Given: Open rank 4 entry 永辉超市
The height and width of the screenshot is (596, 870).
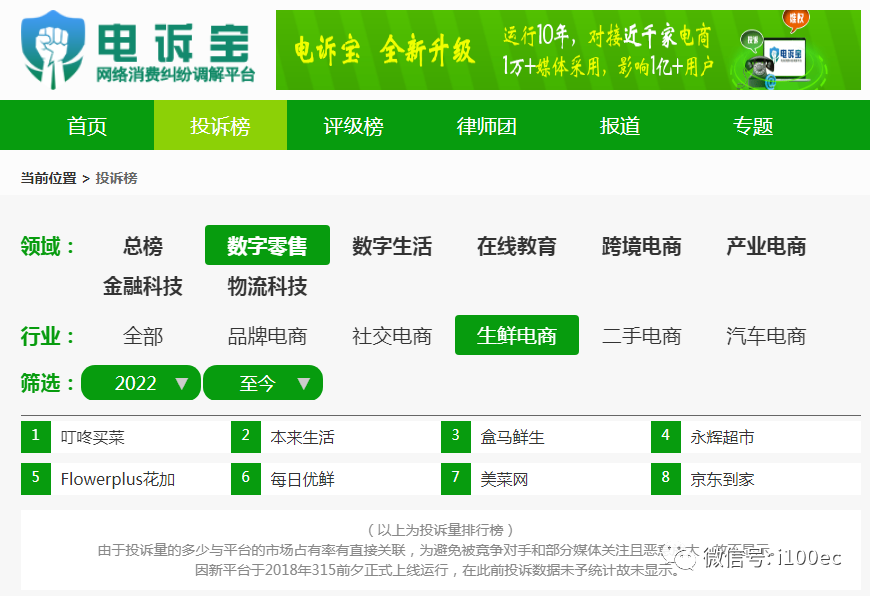Looking at the screenshot, I should click(x=722, y=437).
